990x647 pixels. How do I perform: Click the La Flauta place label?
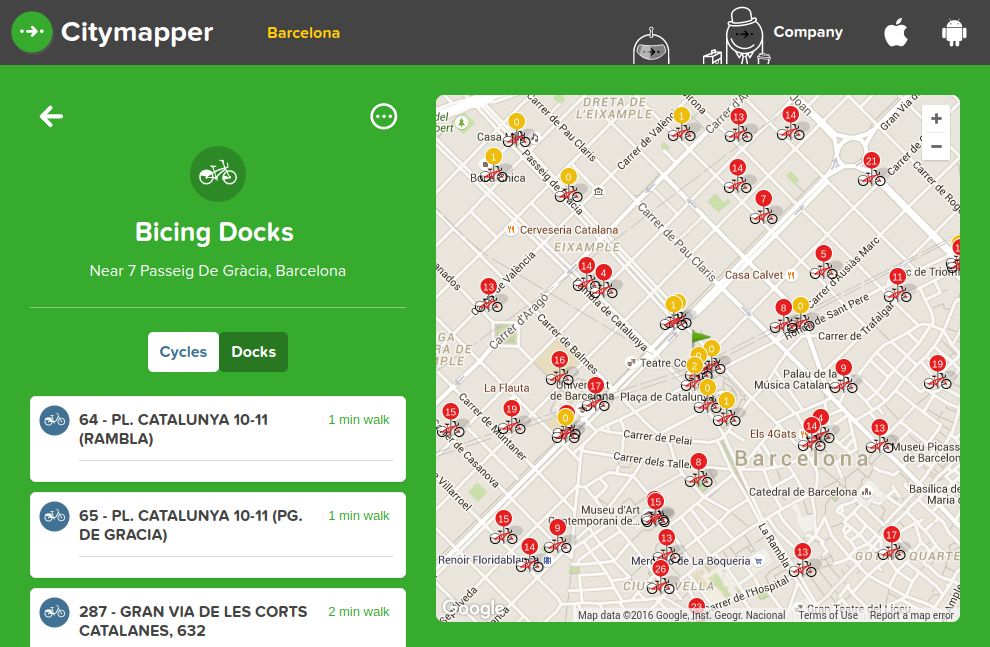click(x=506, y=388)
